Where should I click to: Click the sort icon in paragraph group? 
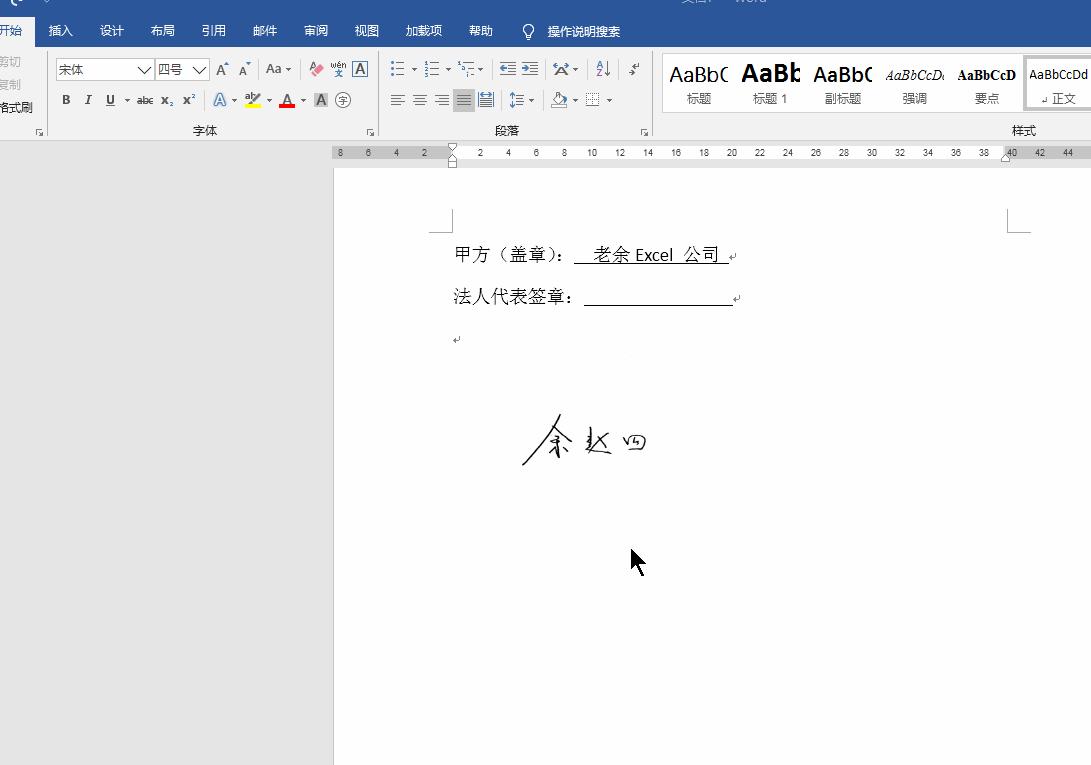[601, 70]
